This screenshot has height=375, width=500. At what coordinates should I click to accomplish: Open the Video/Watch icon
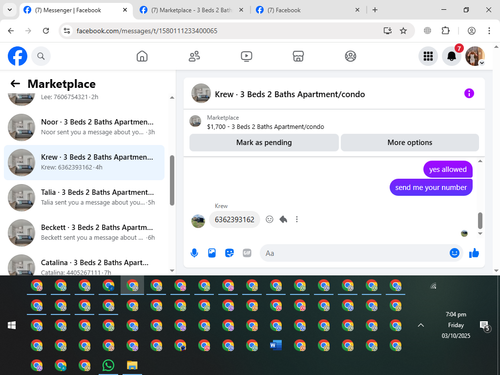(246, 56)
